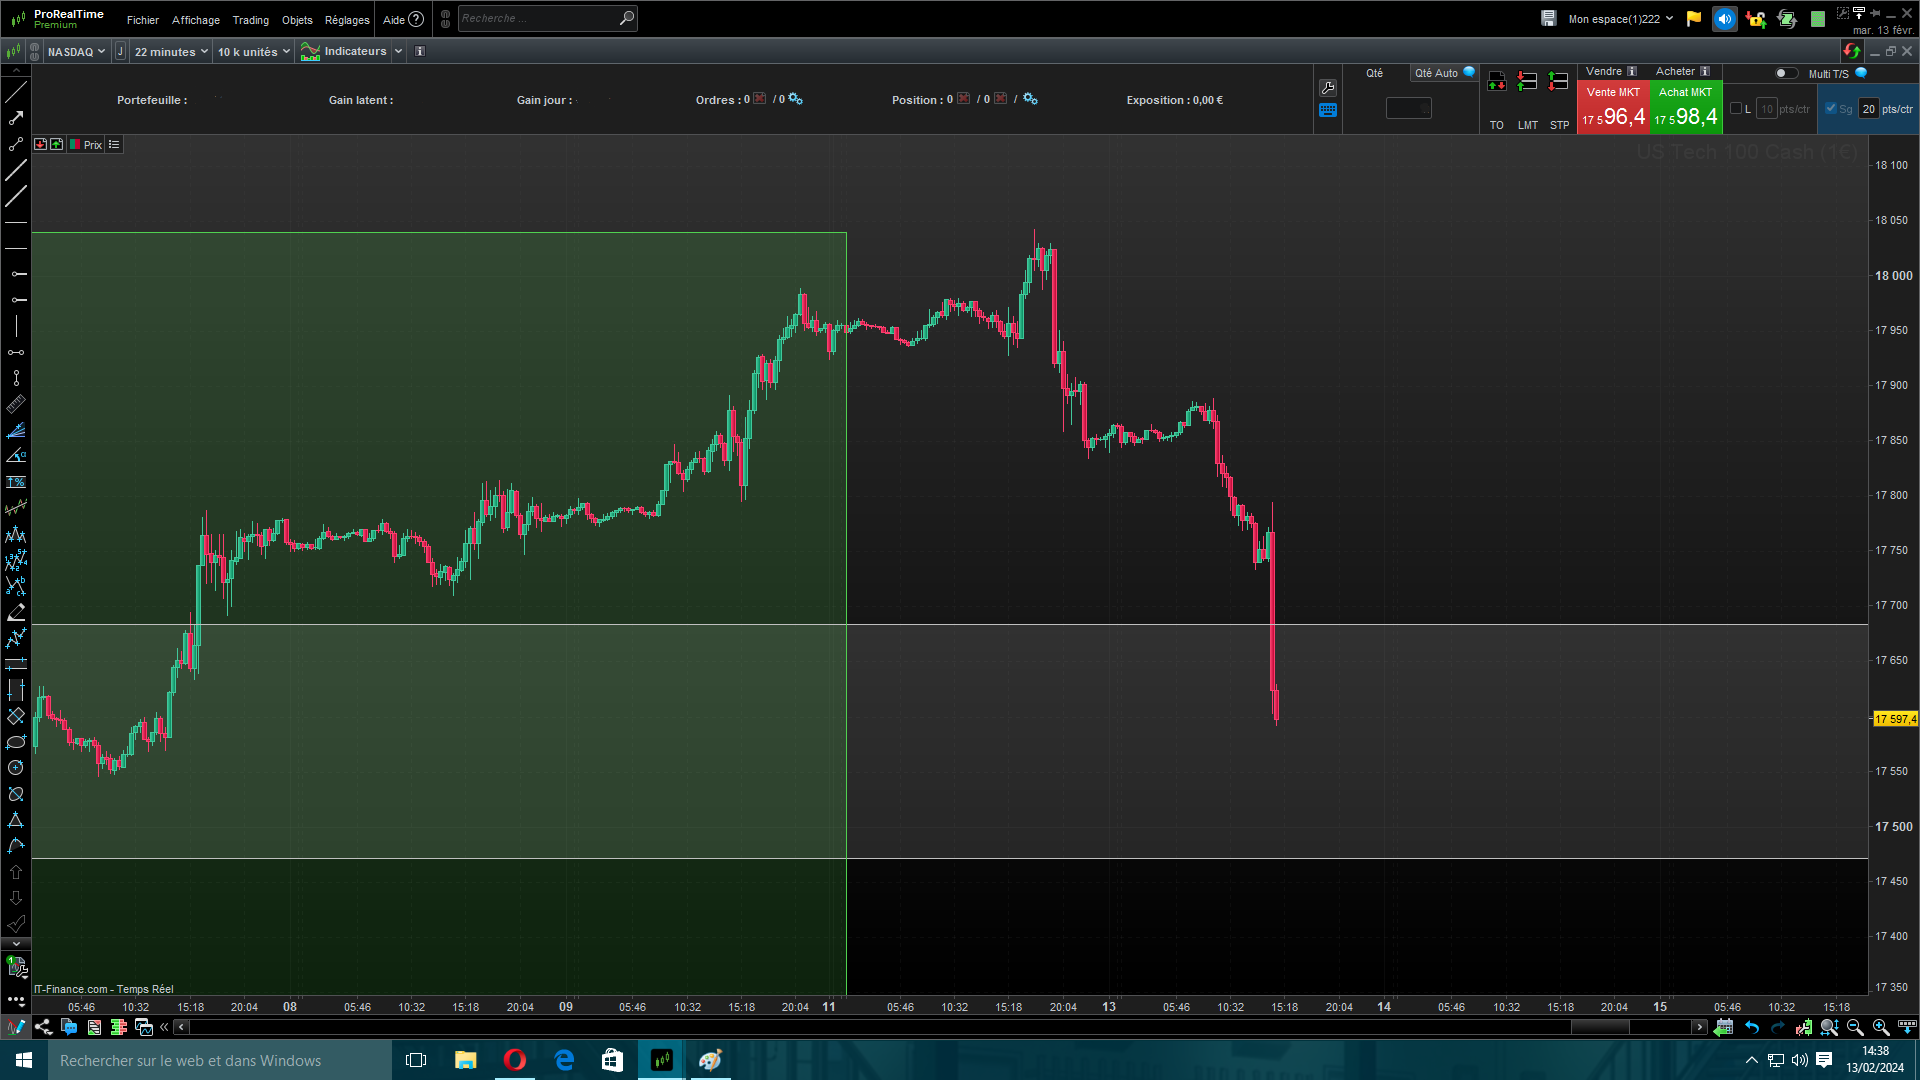Image resolution: width=1920 pixels, height=1080 pixels.
Task: Click the Achat MKT buy button
Action: point(1686,108)
